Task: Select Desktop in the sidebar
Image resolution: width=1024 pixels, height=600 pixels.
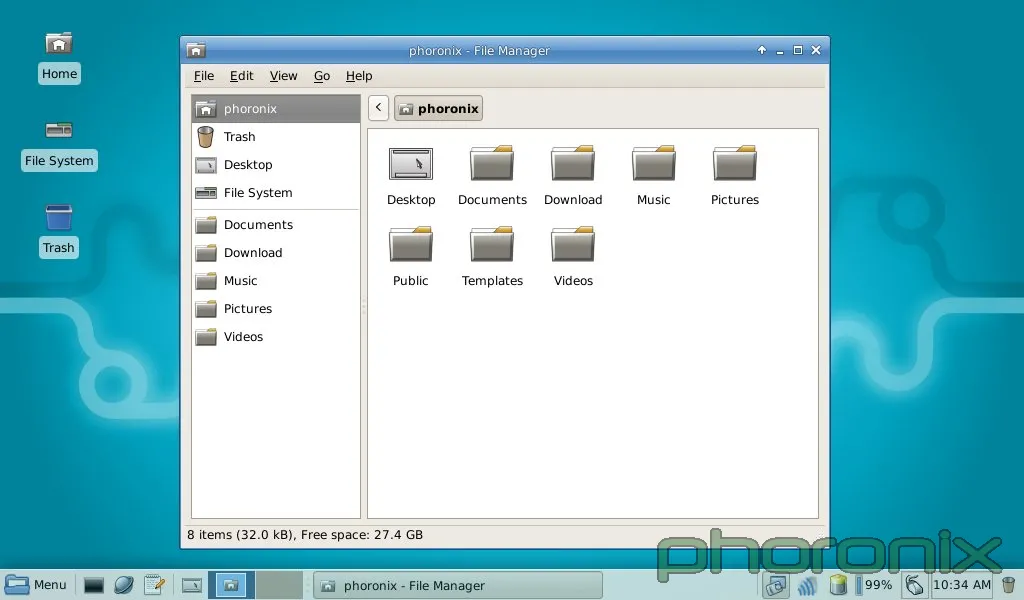Action: click(276, 165)
